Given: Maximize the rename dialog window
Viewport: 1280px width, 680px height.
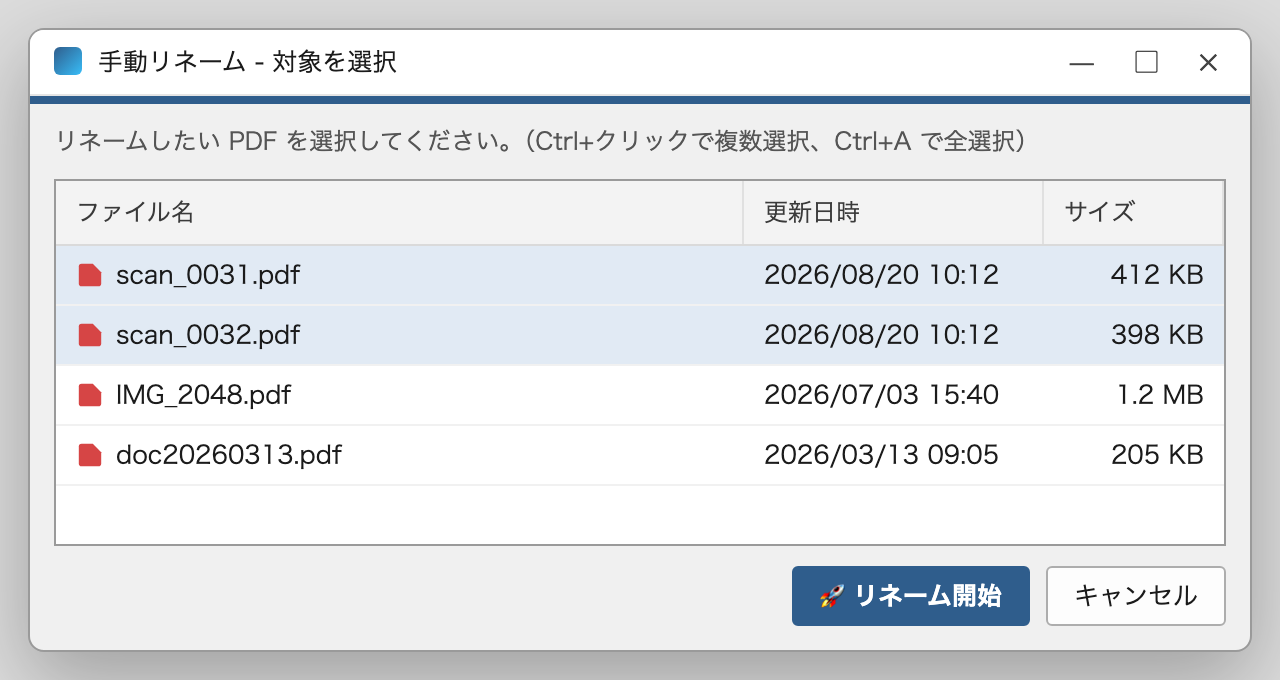Looking at the screenshot, I should coord(1146,63).
